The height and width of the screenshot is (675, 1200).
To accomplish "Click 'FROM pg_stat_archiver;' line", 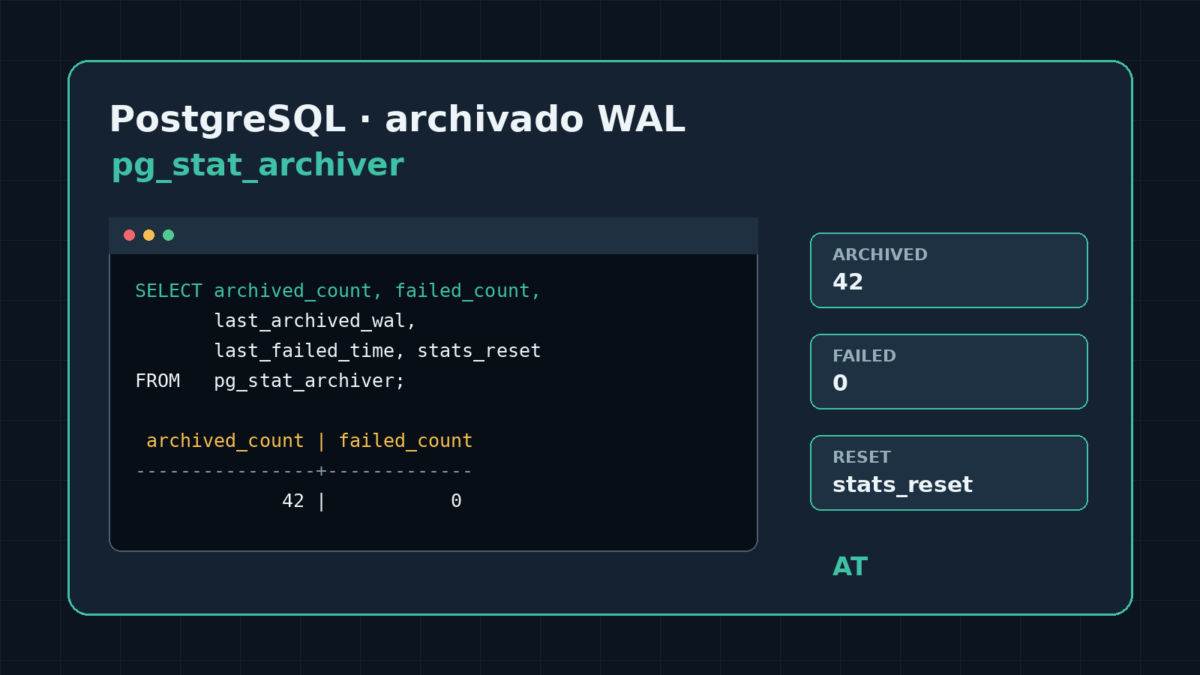I will pyautogui.click(x=270, y=381).
